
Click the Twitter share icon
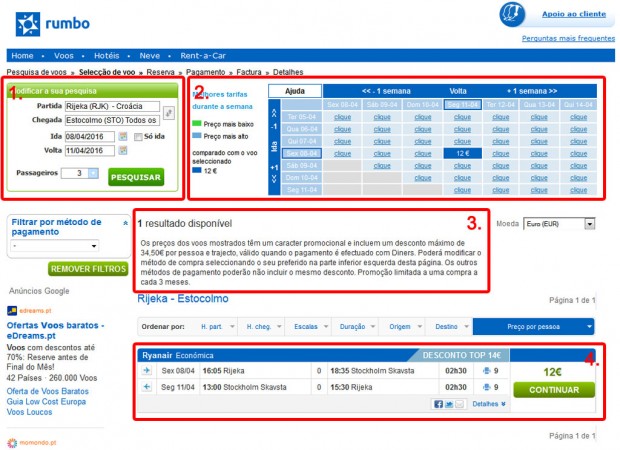[449, 404]
